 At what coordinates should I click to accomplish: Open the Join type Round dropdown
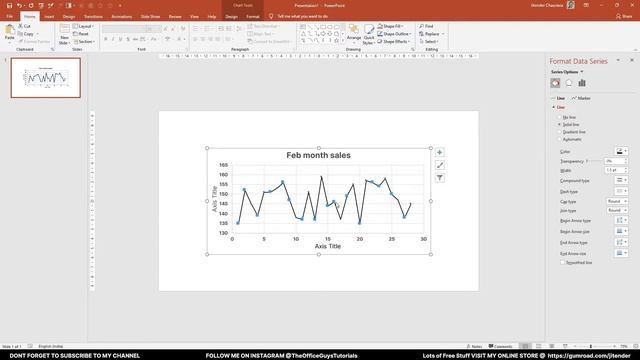tap(617, 211)
